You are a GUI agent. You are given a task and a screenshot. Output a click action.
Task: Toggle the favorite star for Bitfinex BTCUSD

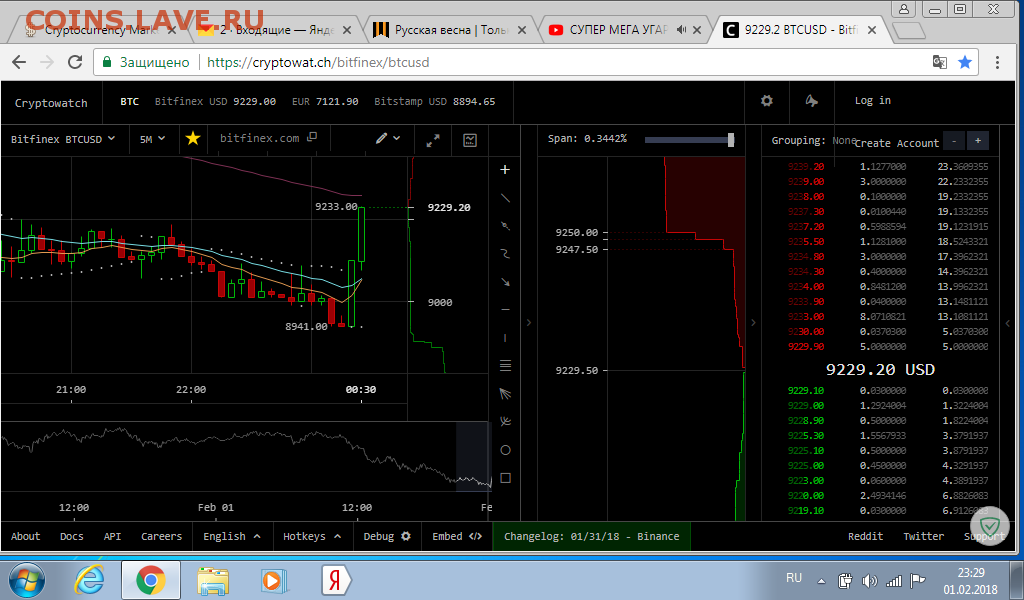[193, 138]
